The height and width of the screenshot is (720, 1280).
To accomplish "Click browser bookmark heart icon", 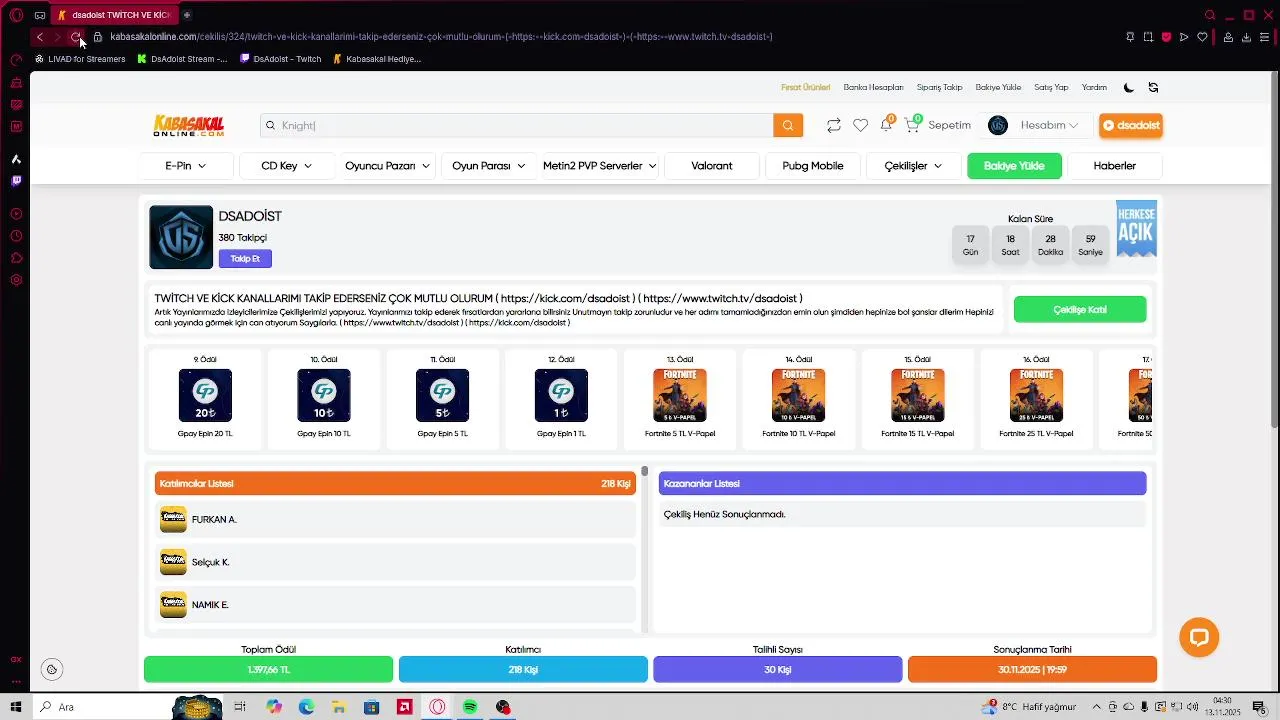I will pyautogui.click(x=1202, y=37).
